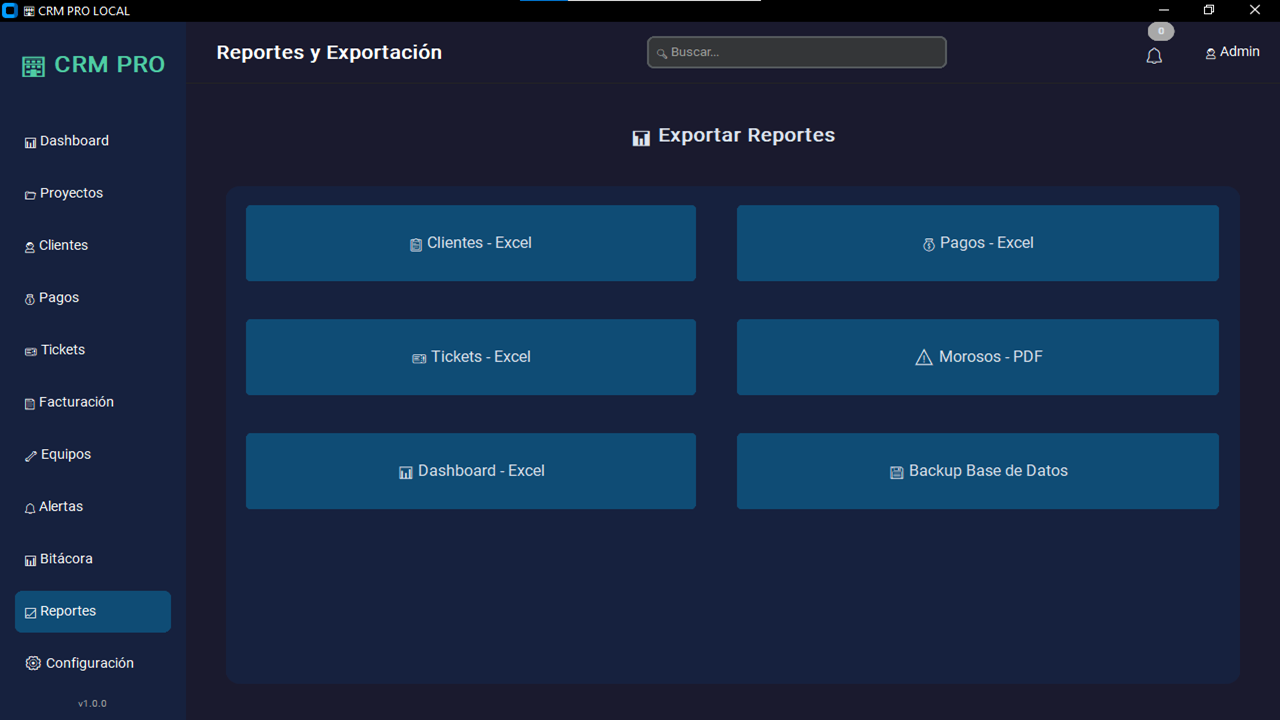The image size is (1280, 720).
Task: Export Clientes to Excel
Action: tap(470, 242)
